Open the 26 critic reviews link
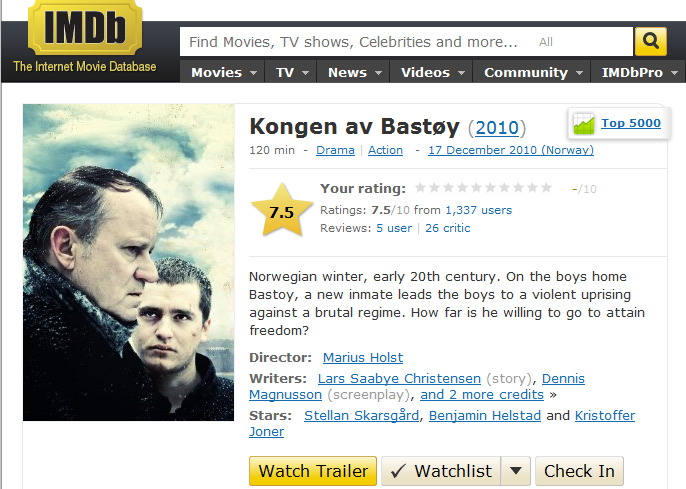The width and height of the screenshot is (686, 489). 448,228
